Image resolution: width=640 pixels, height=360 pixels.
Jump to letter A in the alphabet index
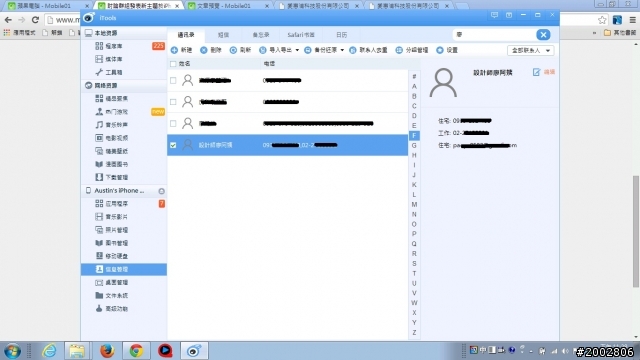[414, 87]
